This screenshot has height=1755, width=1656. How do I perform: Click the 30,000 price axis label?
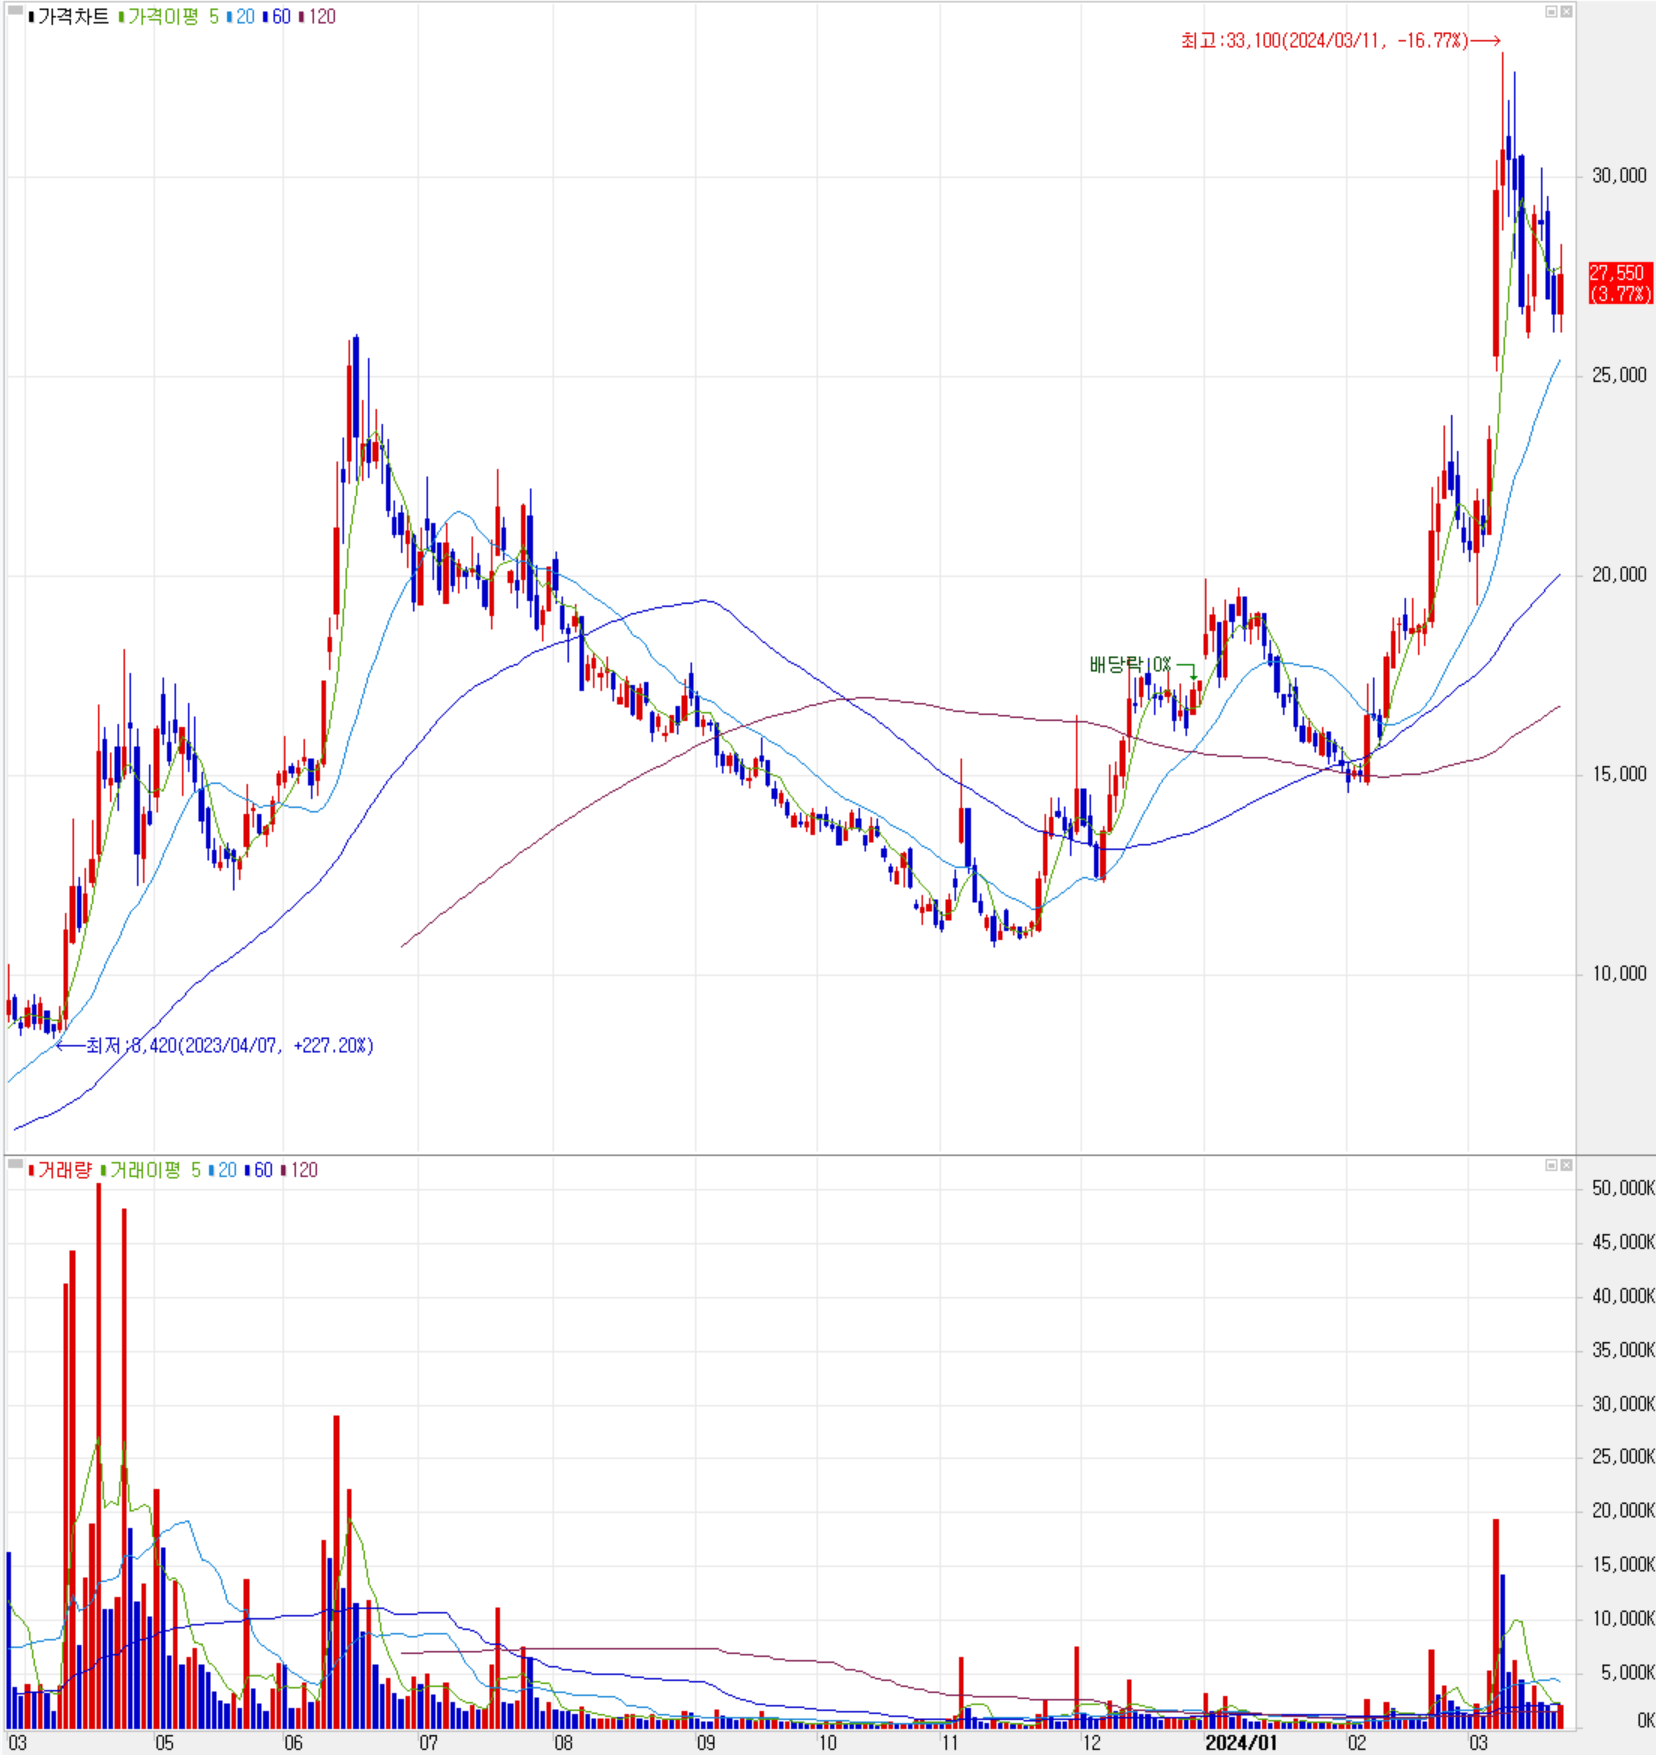[1619, 176]
